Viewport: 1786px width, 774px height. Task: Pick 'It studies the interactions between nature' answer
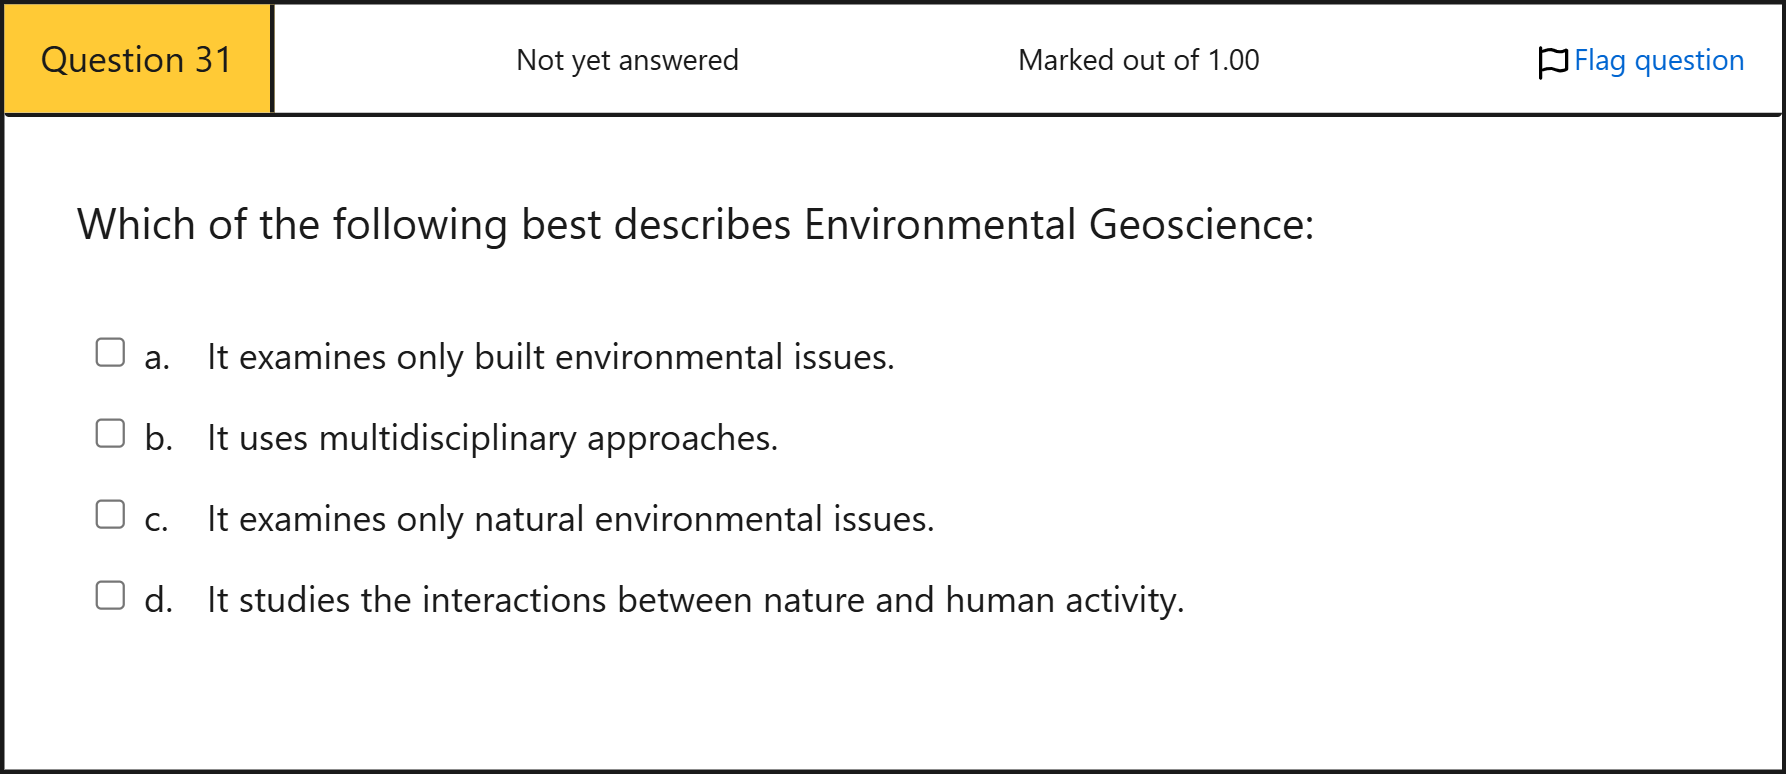click(x=695, y=600)
